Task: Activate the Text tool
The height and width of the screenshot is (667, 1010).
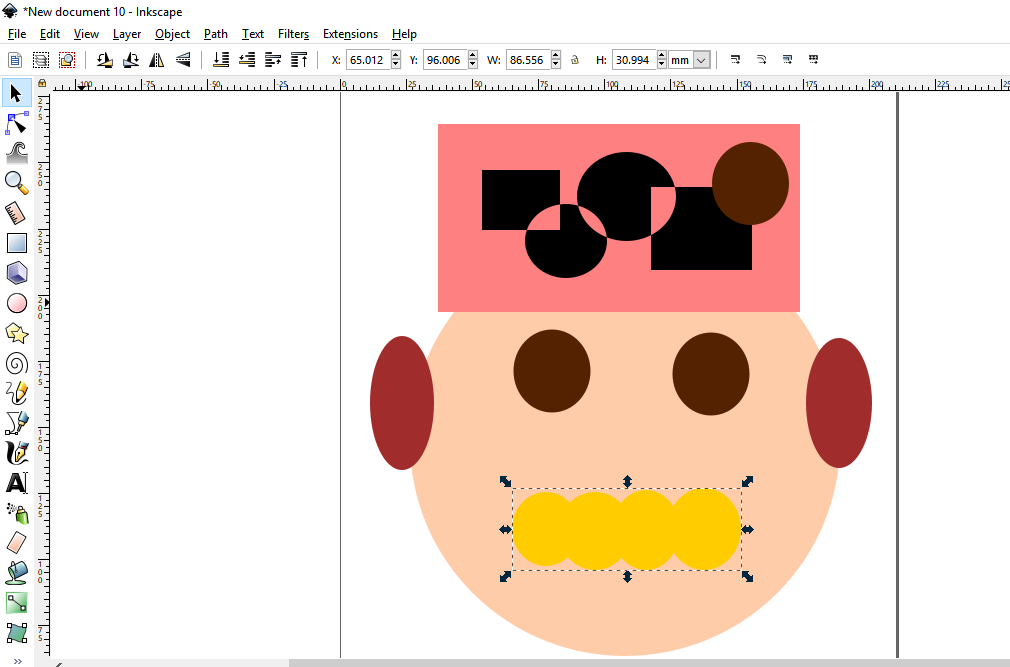Action: coord(17,483)
